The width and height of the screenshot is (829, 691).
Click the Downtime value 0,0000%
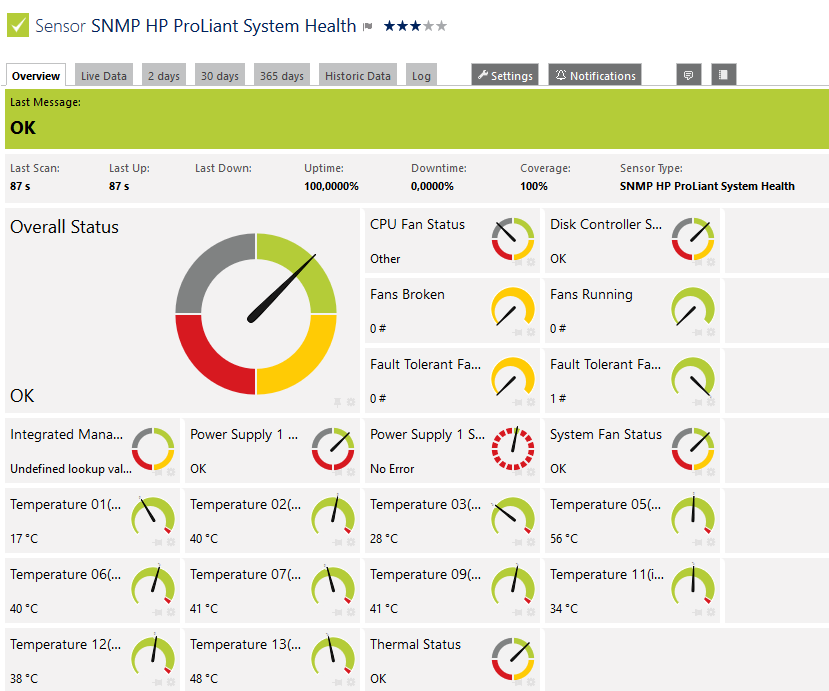(x=432, y=186)
